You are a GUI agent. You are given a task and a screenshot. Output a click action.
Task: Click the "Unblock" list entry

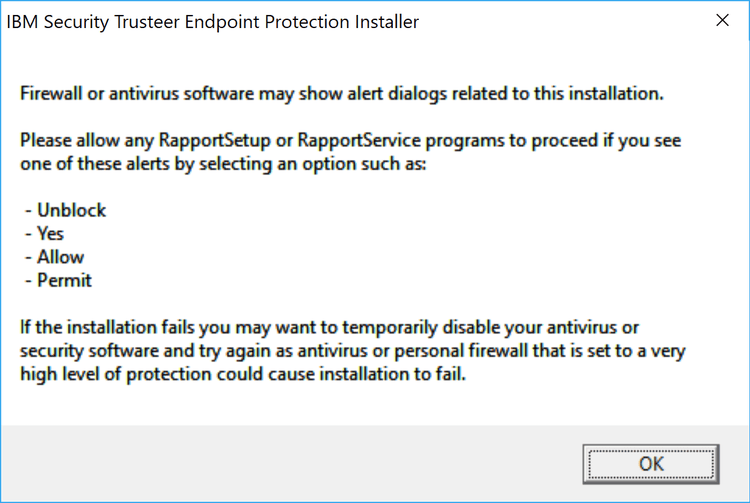point(70,210)
